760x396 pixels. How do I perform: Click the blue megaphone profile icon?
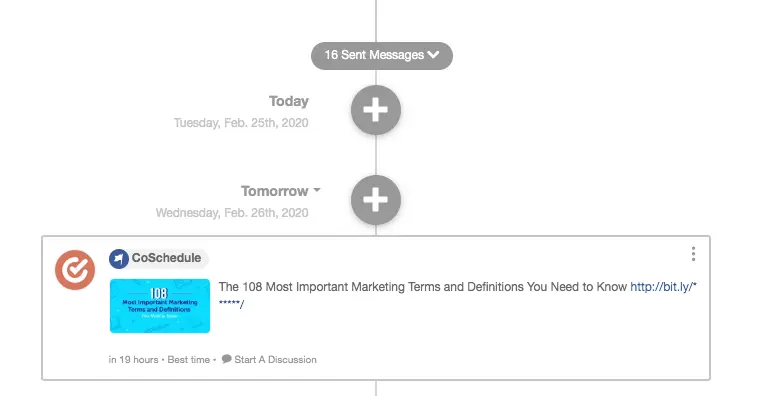coord(119,258)
